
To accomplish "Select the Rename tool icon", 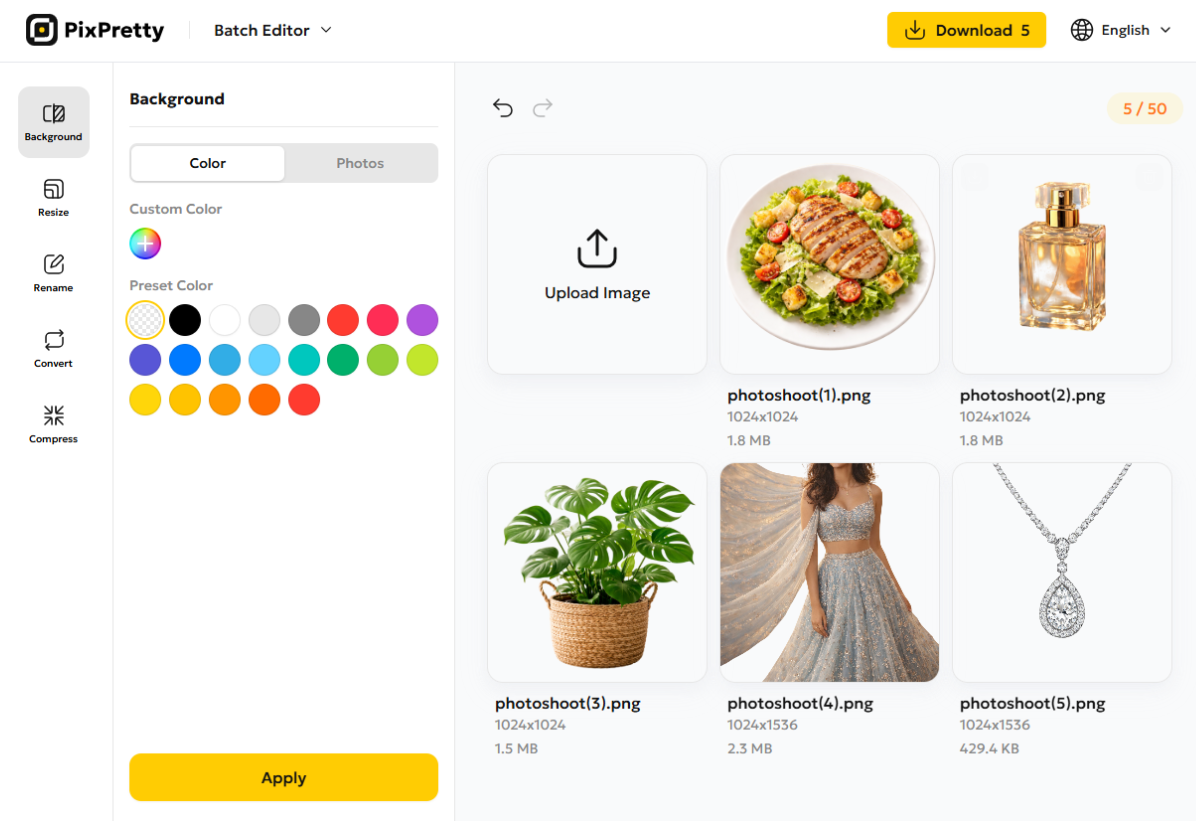I will [x=53, y=265].
